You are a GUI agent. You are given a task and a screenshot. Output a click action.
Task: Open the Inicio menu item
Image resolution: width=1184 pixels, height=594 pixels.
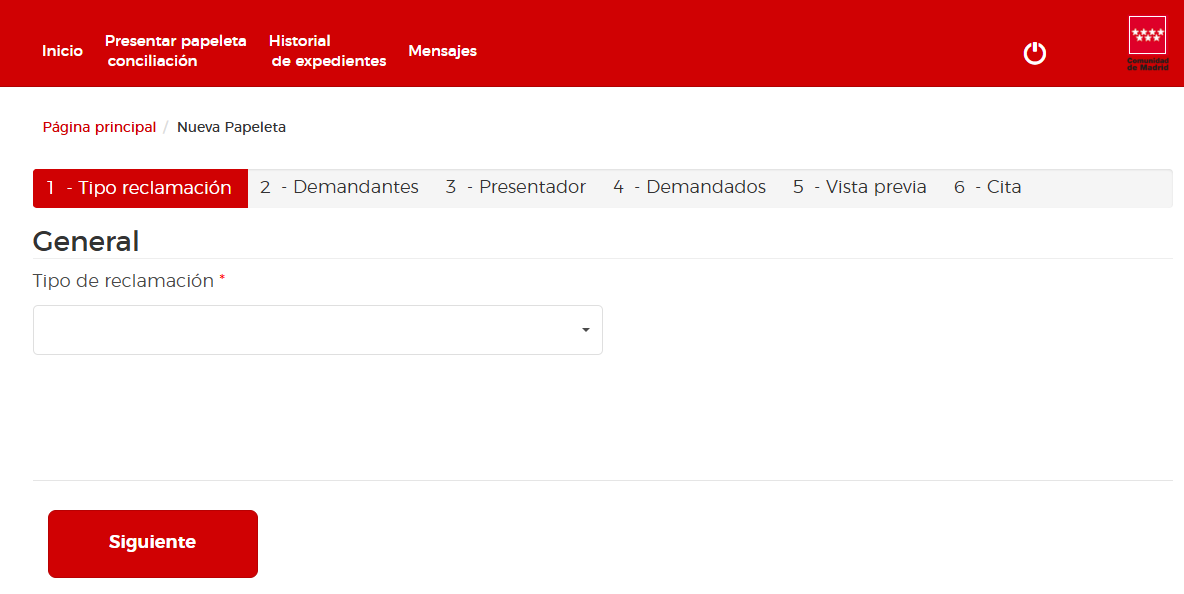click(x=62, y=51)
